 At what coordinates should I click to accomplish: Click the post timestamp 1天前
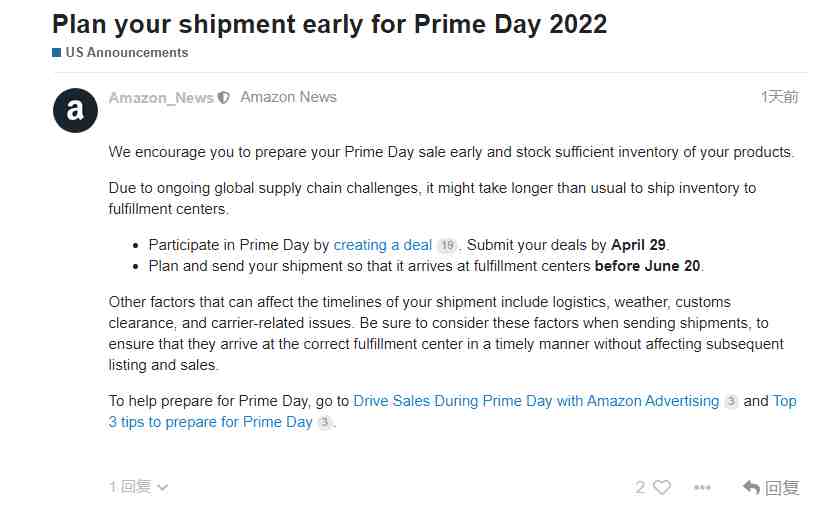tap(780, 97)
